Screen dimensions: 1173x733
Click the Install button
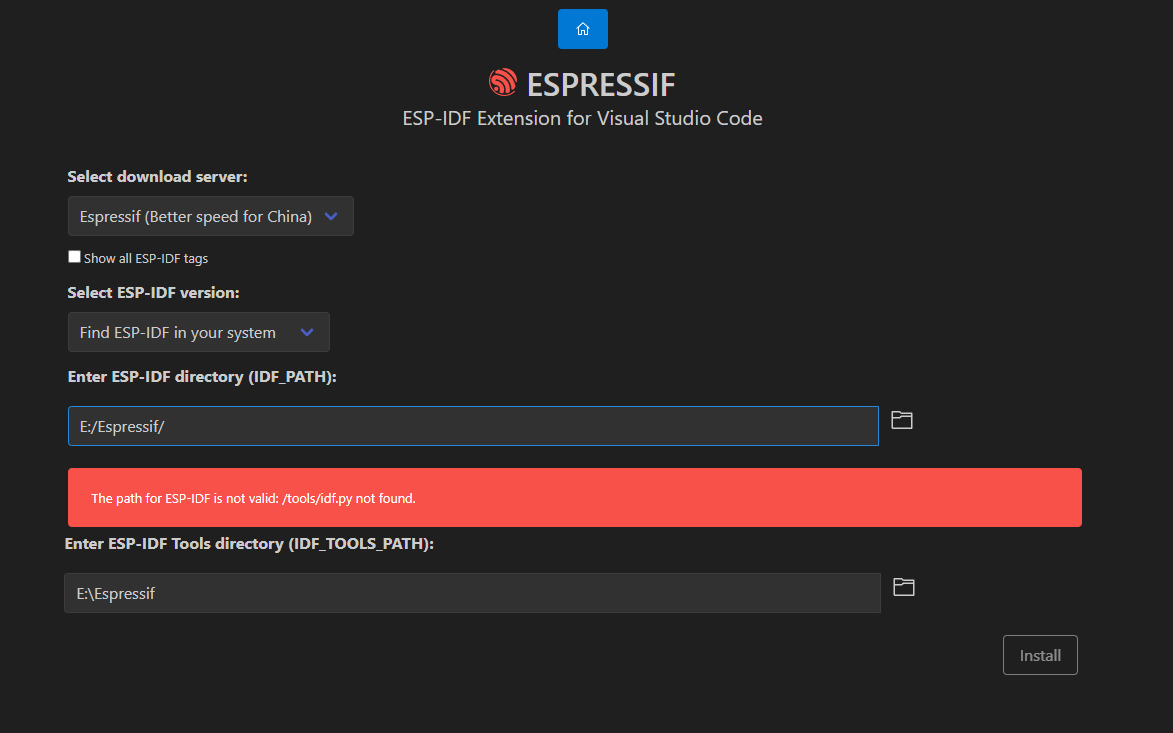pos(1040,655)
